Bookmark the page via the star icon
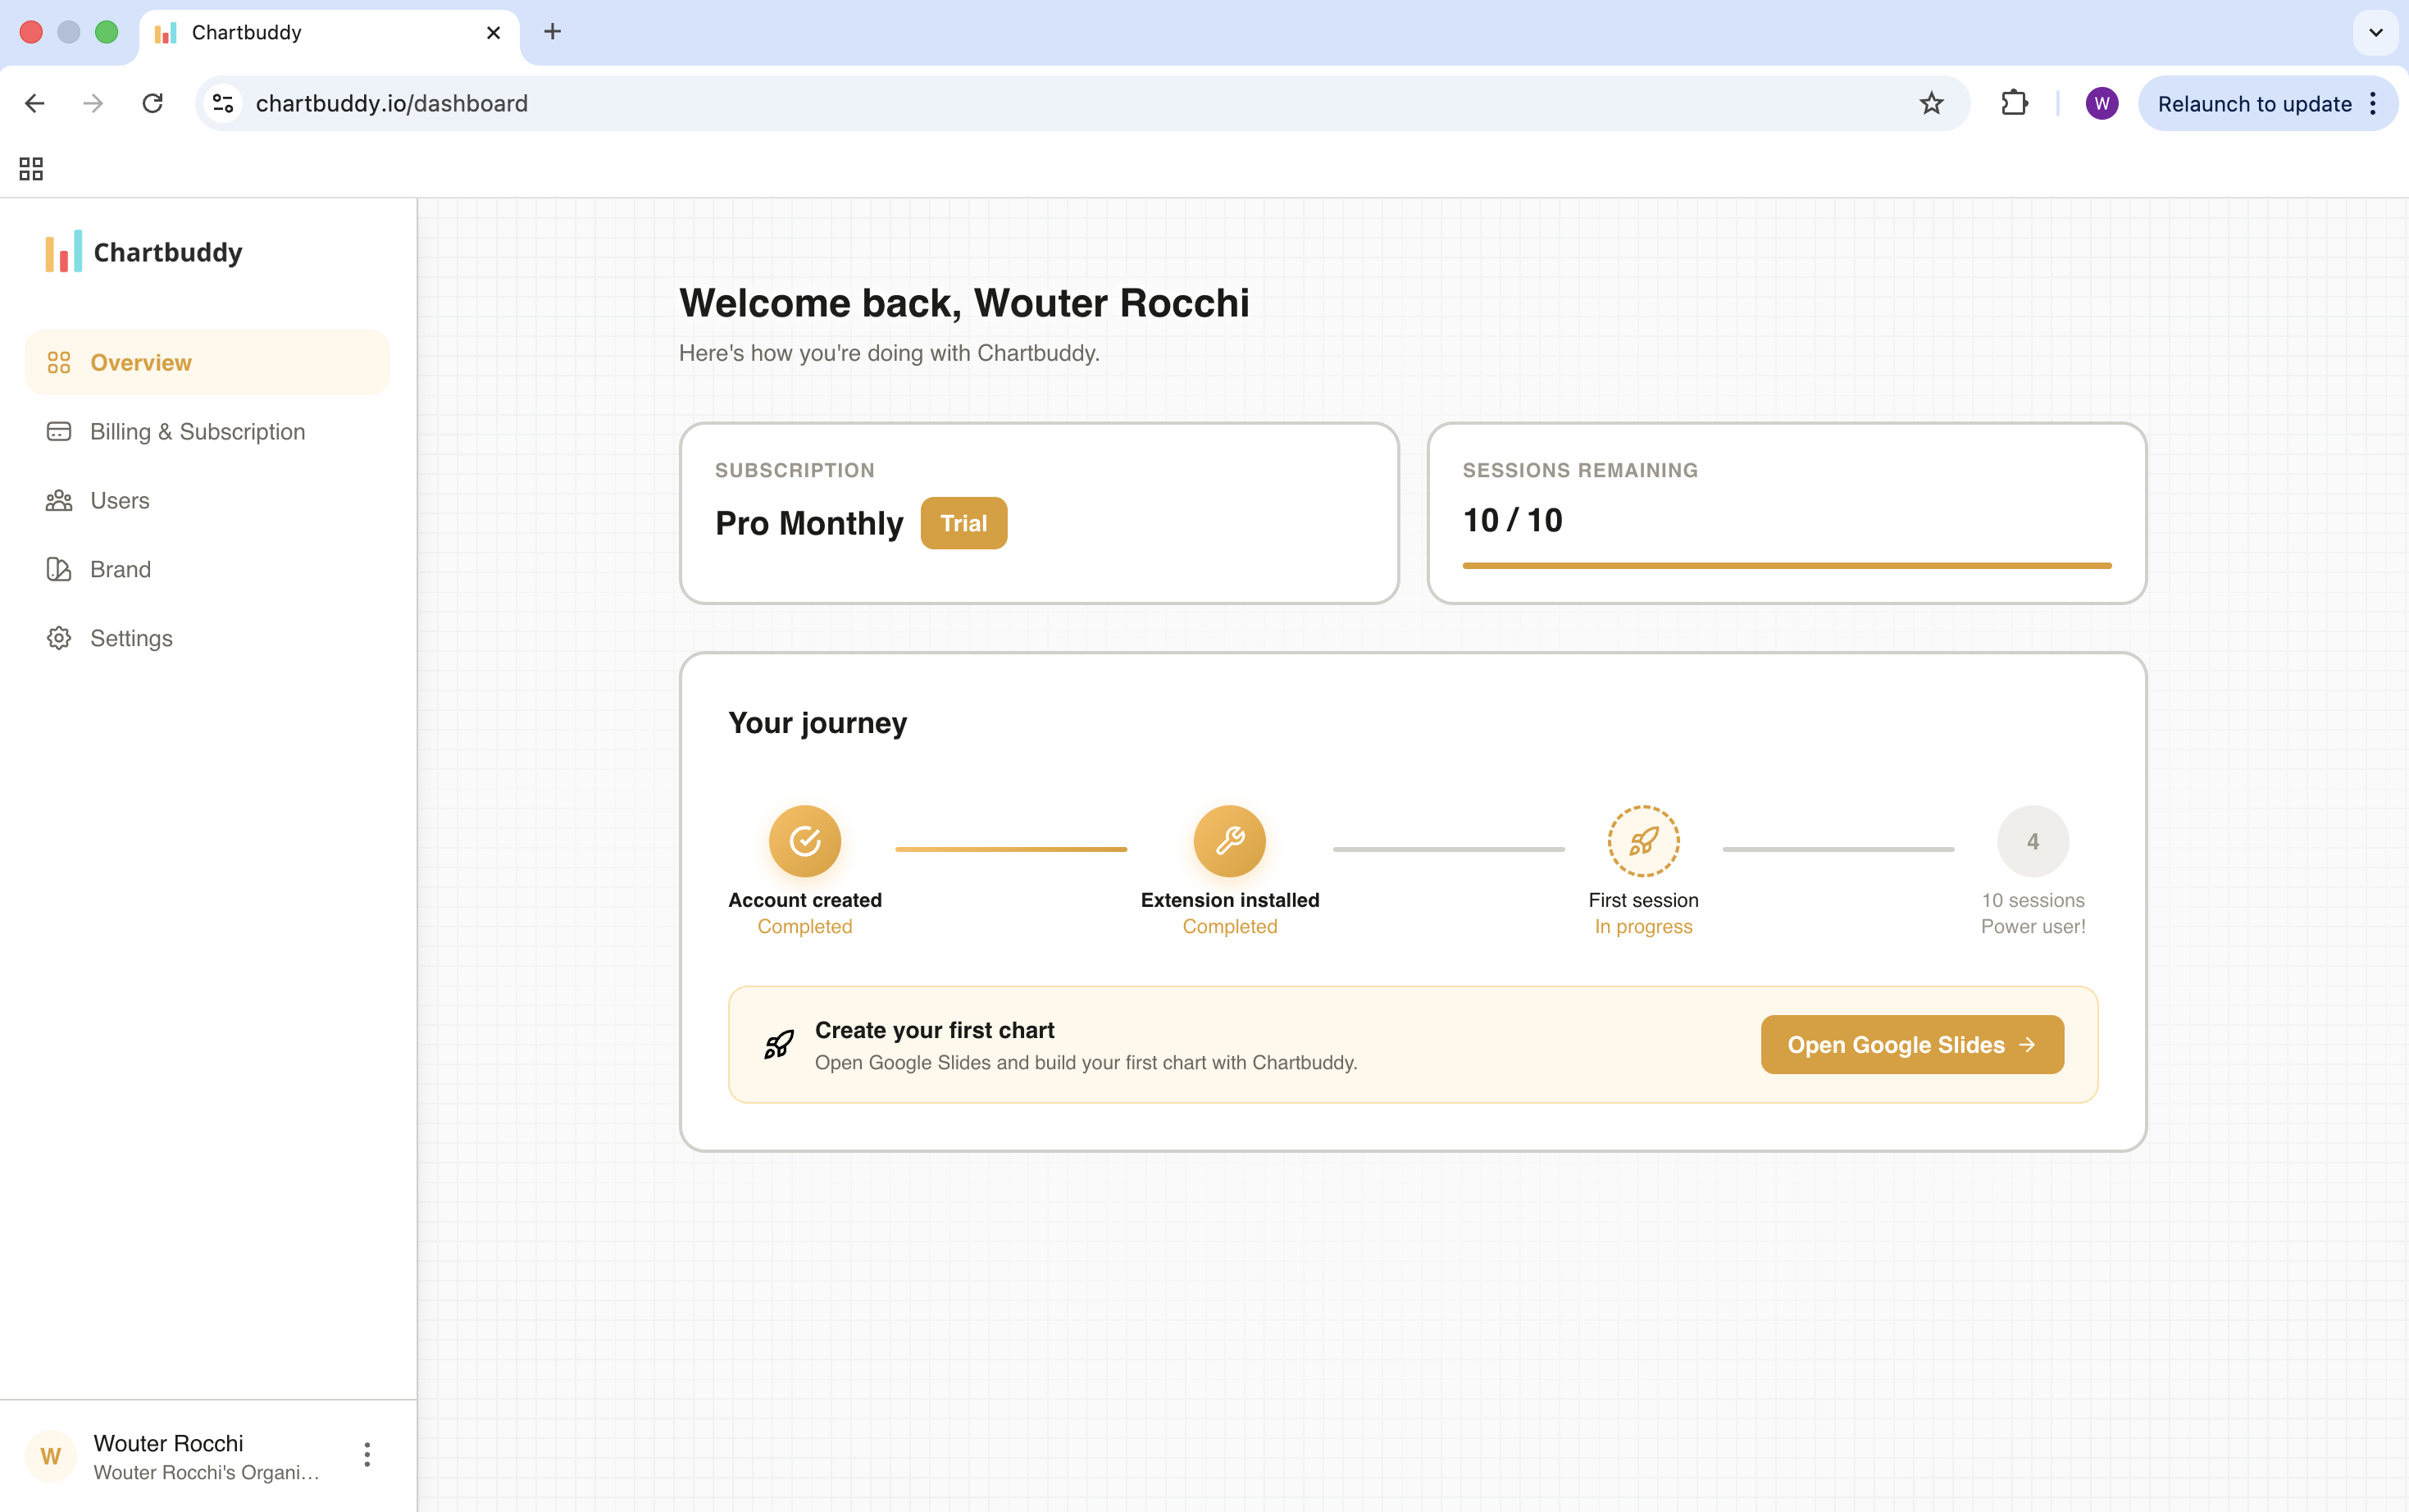 [x=1930, y=103]
